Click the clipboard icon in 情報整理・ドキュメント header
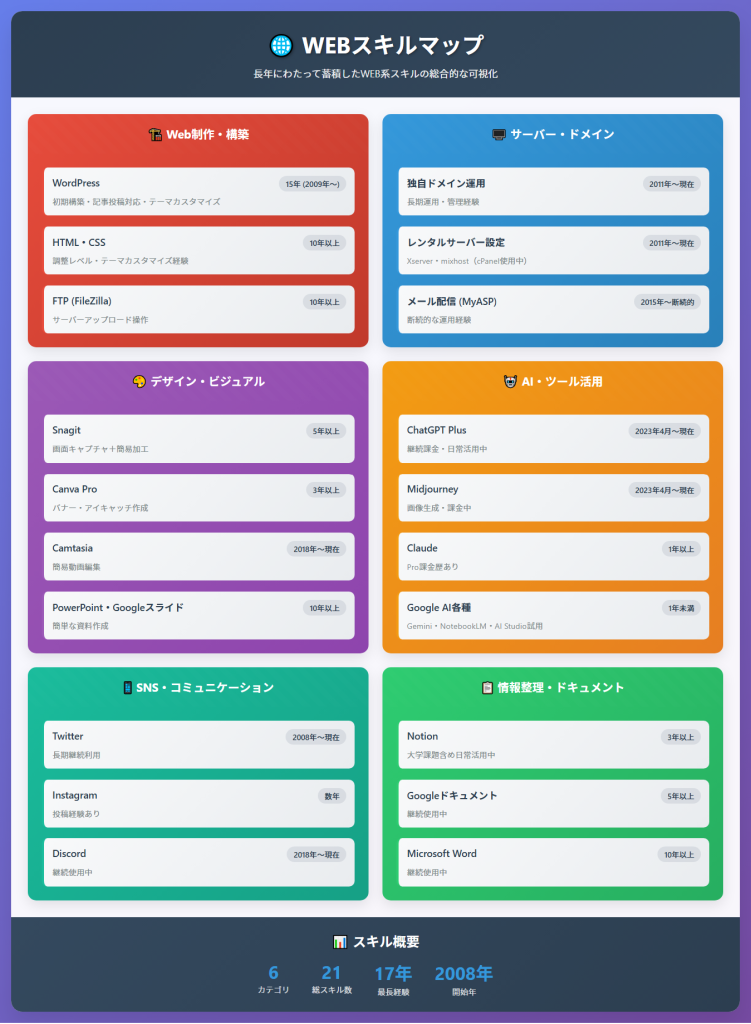The height and width of the screenshot is (1024, 751). (x=488, y=687)
